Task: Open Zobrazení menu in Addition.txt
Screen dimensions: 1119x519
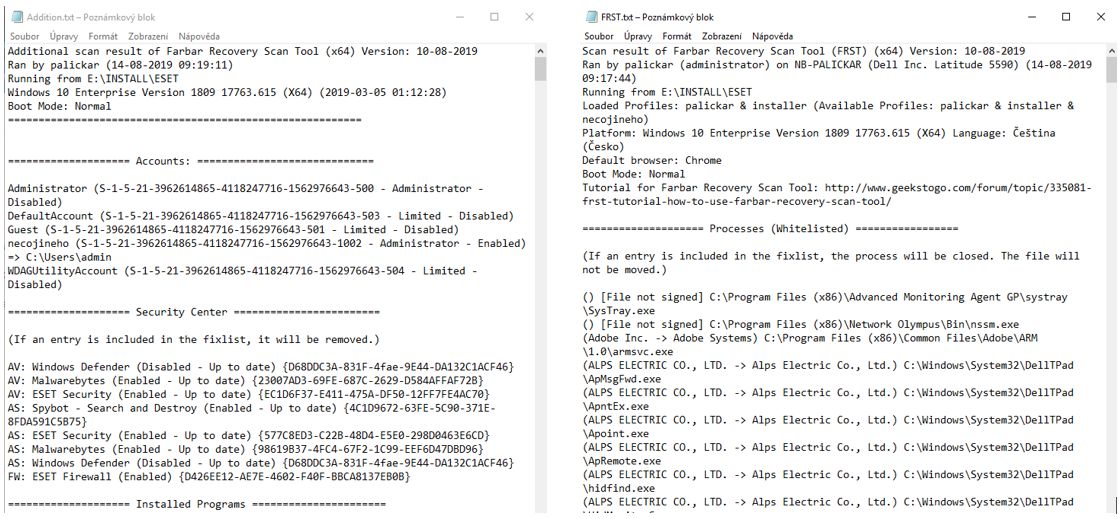Action: click(148, 36)
